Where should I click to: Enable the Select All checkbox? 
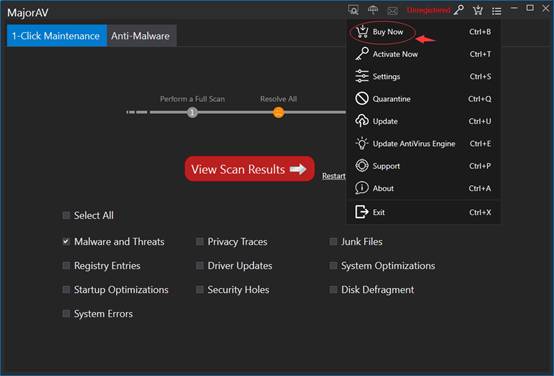66,216
